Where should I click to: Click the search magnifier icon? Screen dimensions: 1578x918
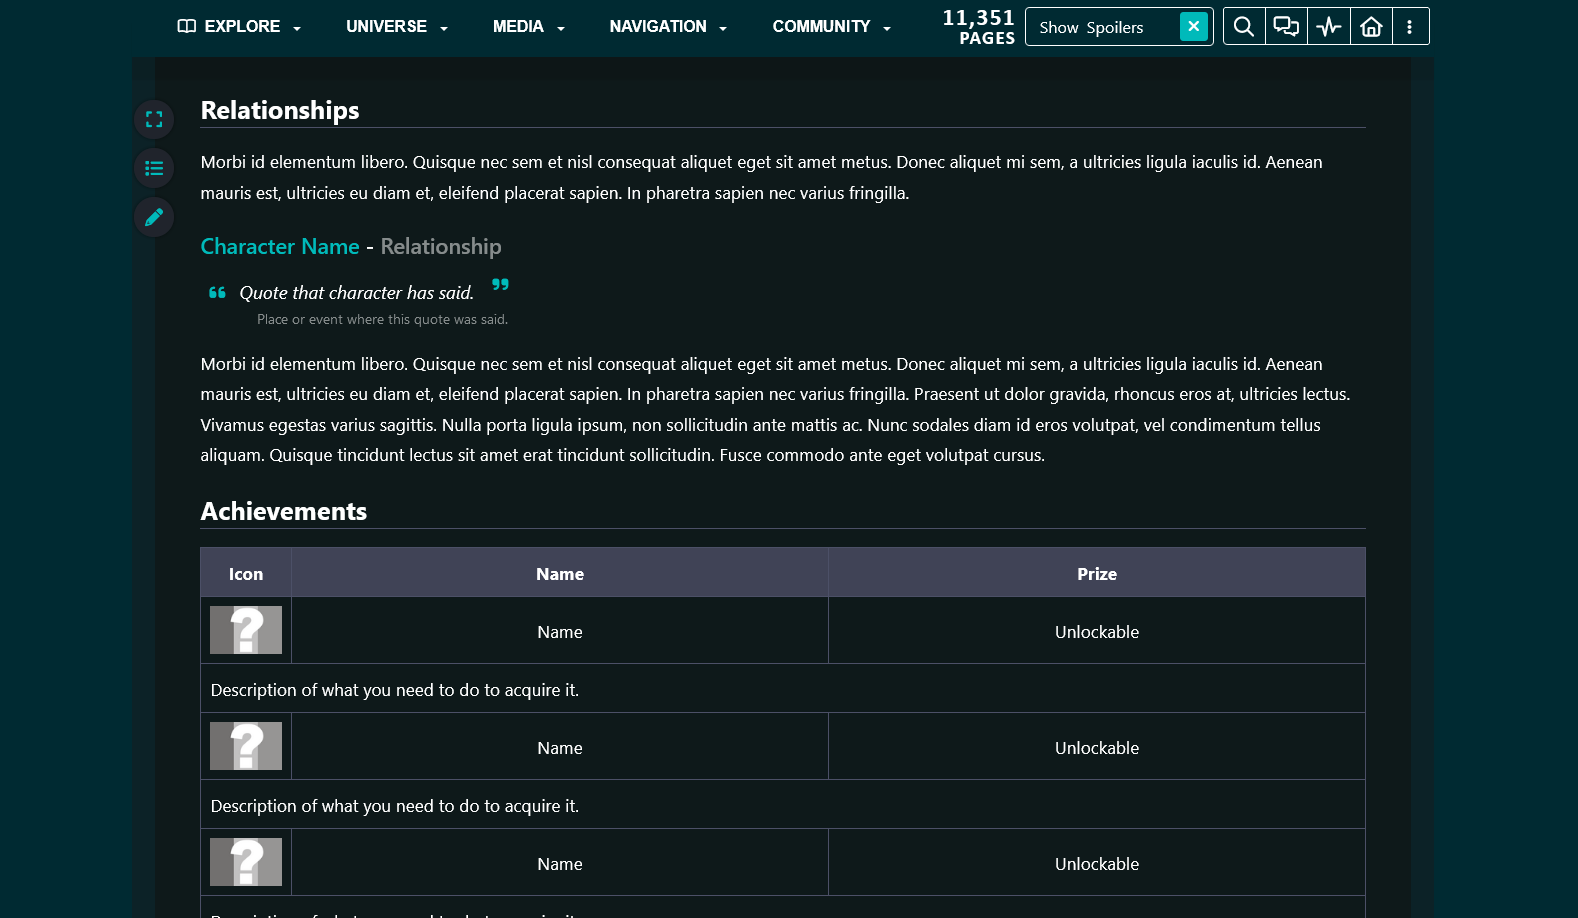[x=1243, y=27]
